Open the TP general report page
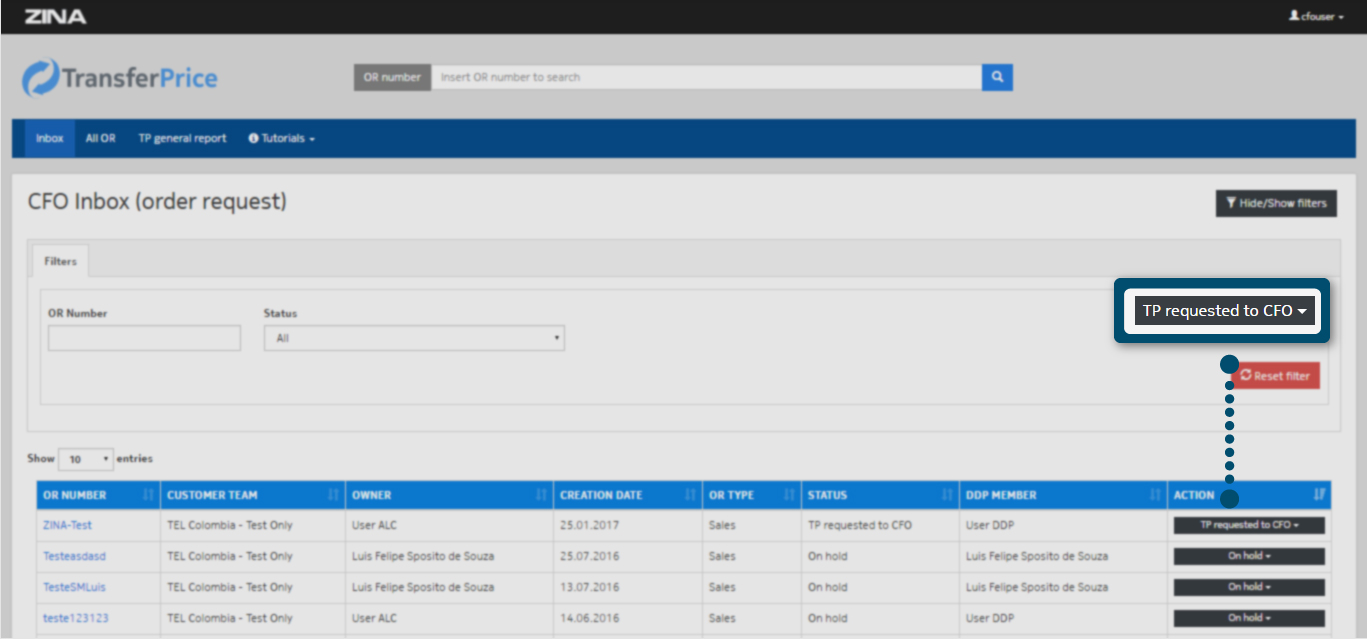The image size is (1367, 639). (182, 138)
